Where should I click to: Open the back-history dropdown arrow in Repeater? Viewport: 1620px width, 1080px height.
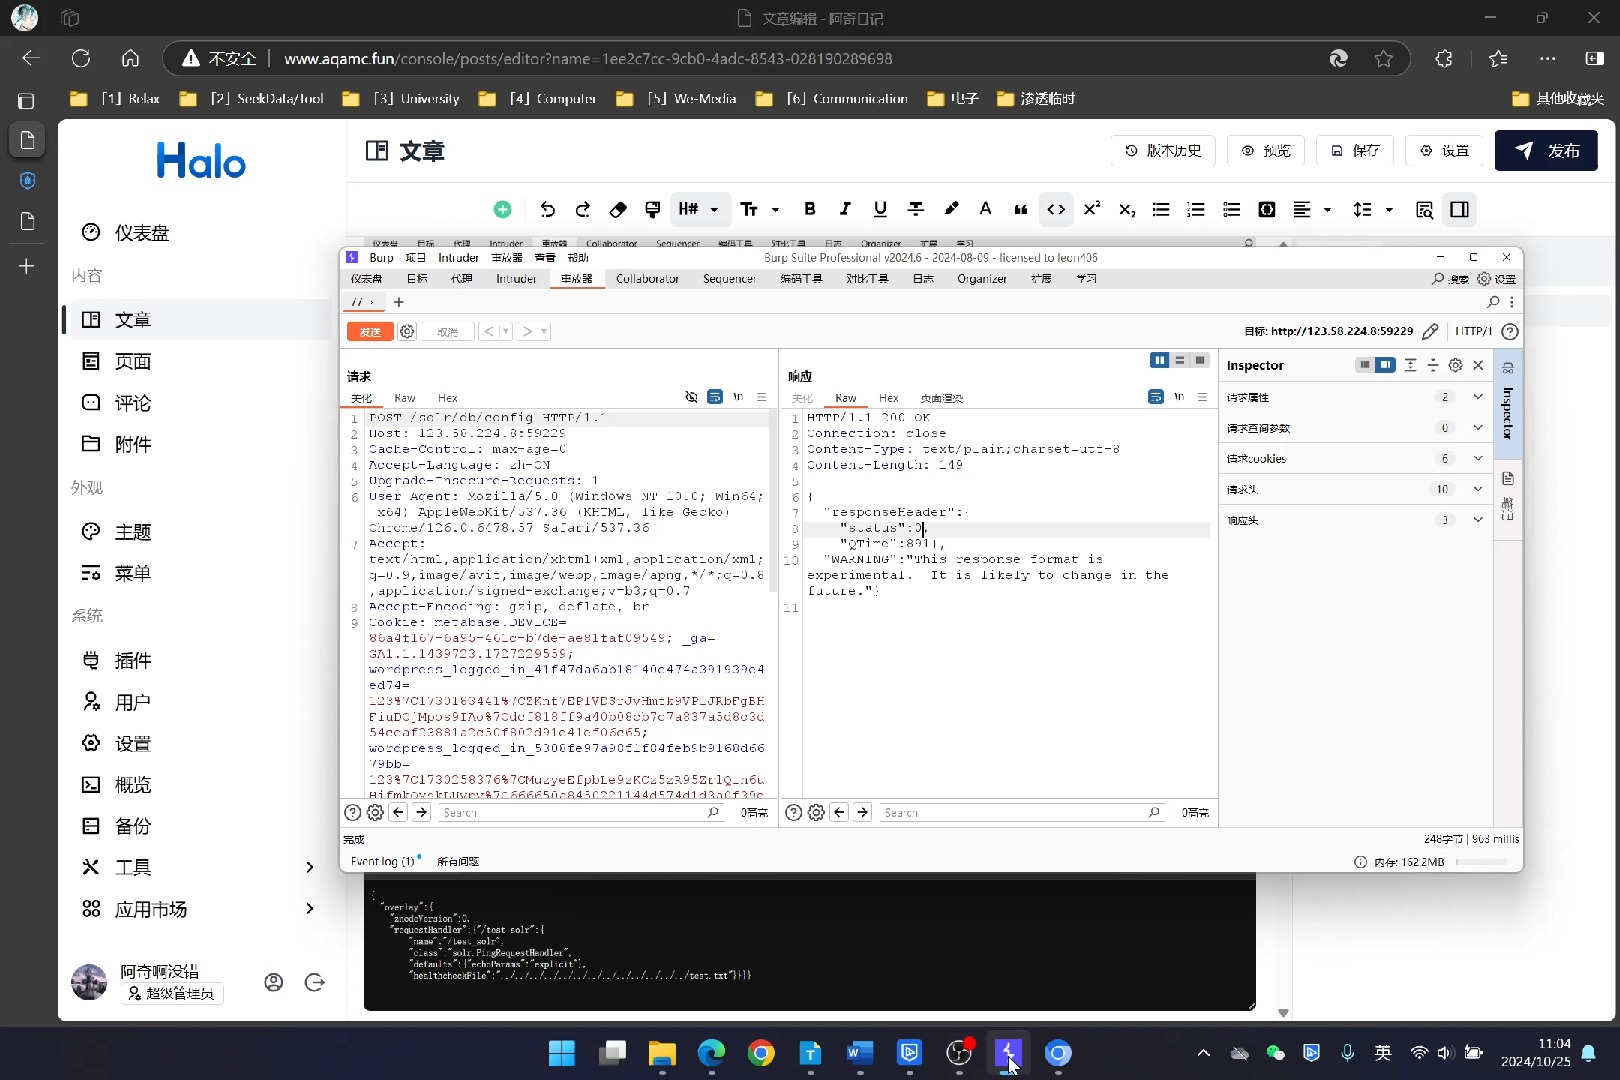506,332
